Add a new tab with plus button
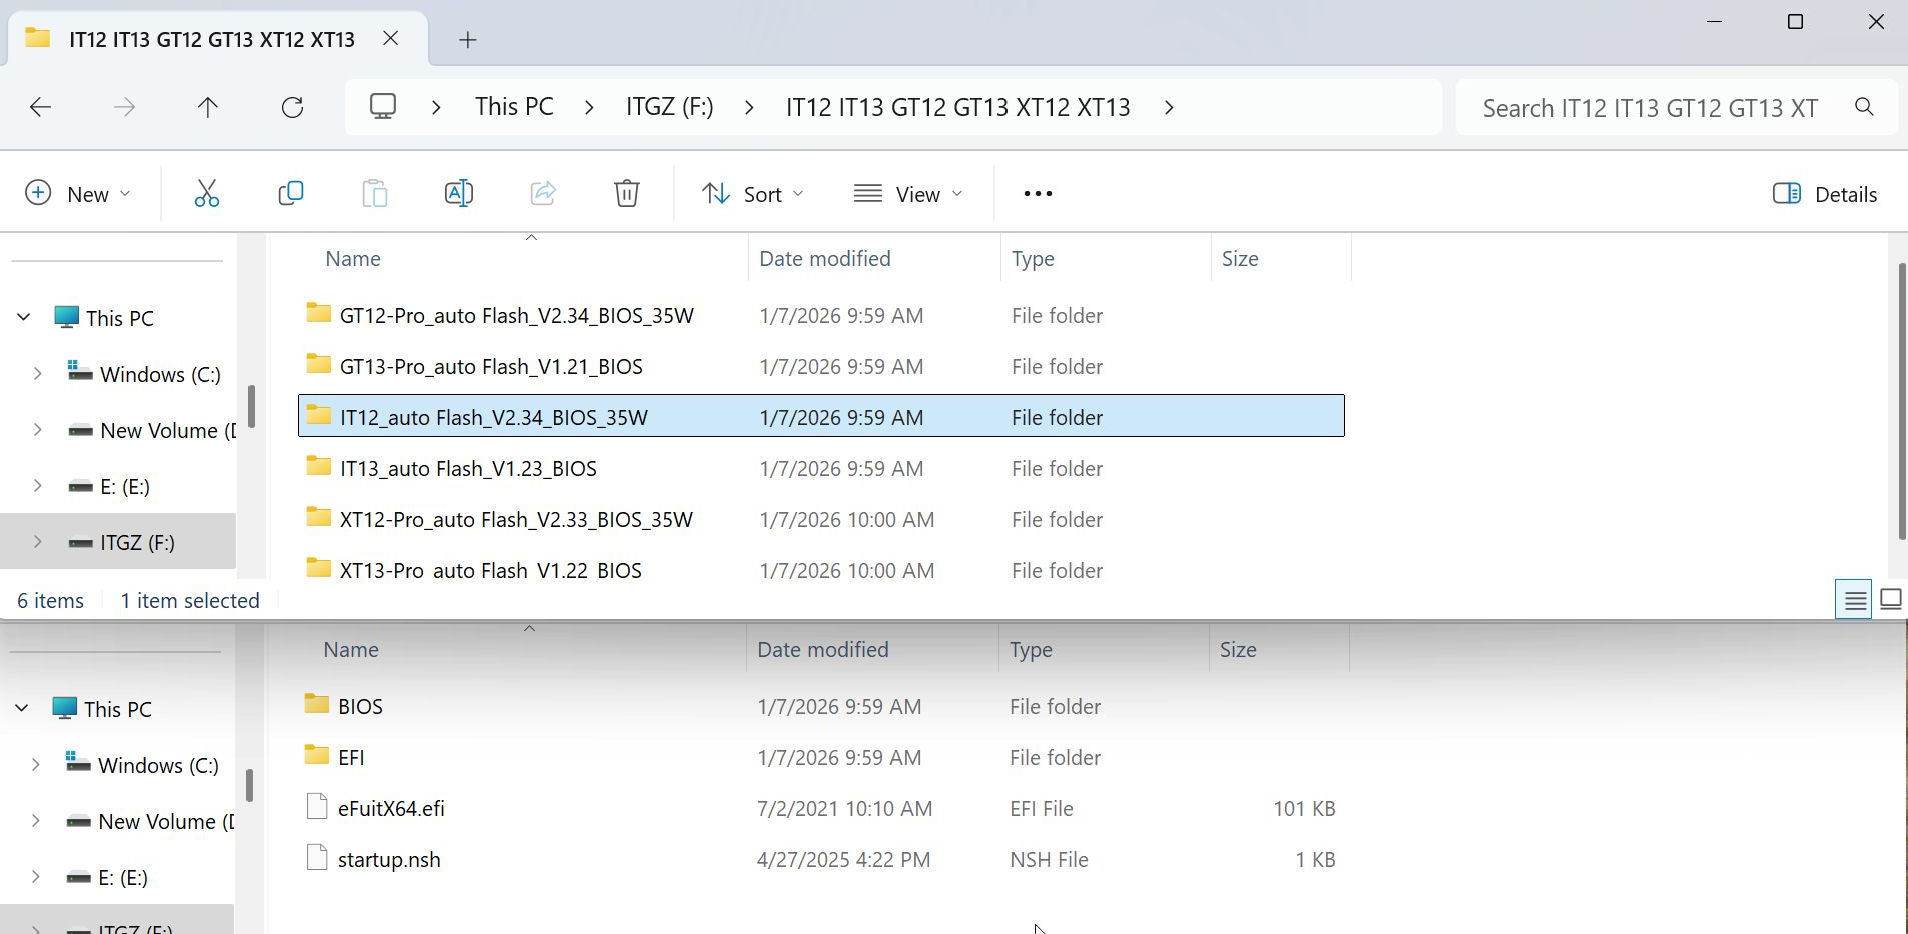 click(x=467, y=40)
